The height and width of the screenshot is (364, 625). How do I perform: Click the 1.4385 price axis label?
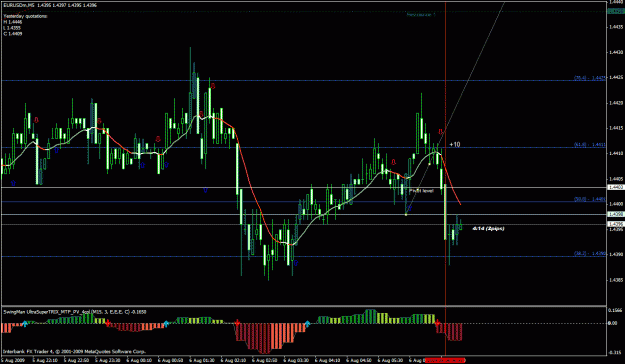tap(616, 280)
